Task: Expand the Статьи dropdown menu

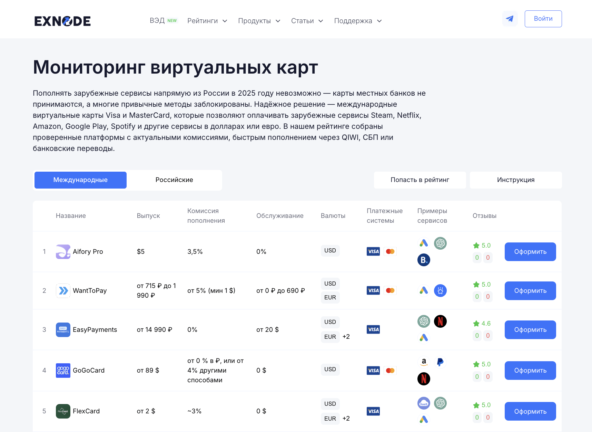Action: (307, 21)
